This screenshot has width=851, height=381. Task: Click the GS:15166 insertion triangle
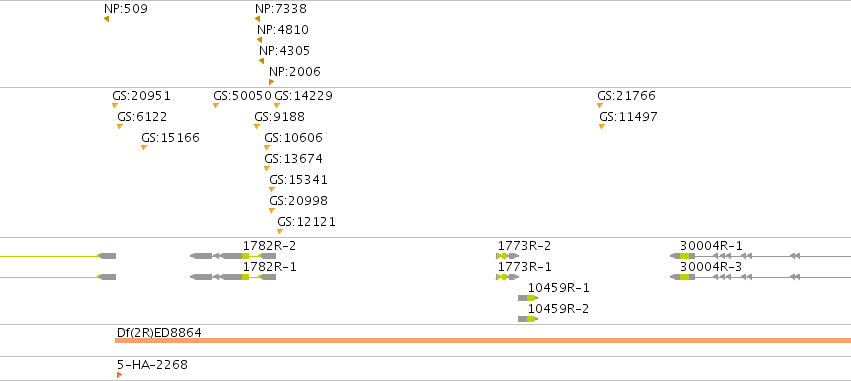(144, 148)
